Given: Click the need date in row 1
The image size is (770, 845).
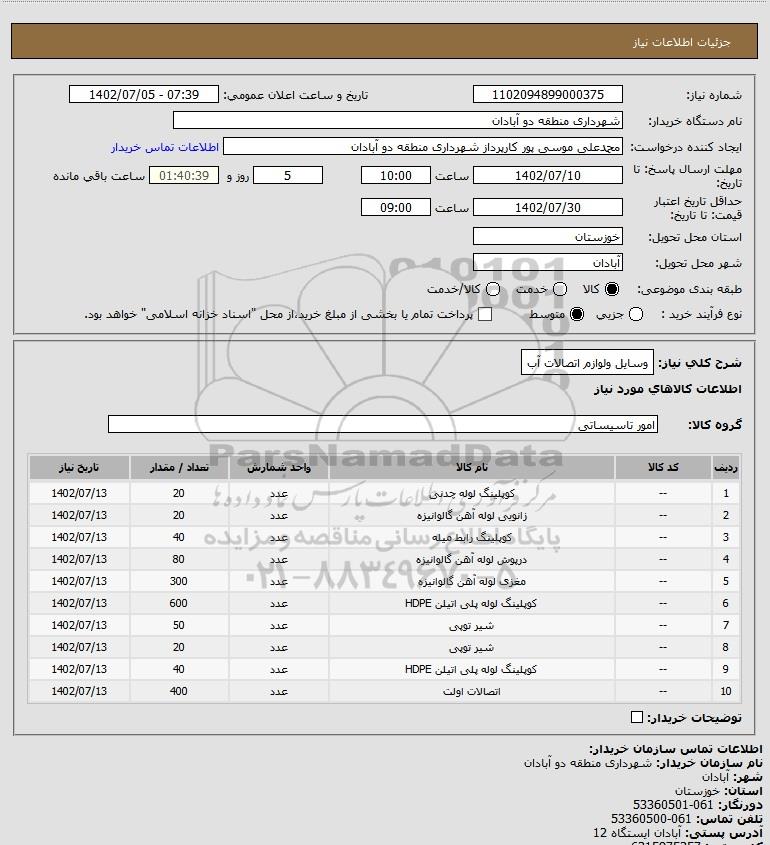Looking at the screenshot, I should [79, 493].
